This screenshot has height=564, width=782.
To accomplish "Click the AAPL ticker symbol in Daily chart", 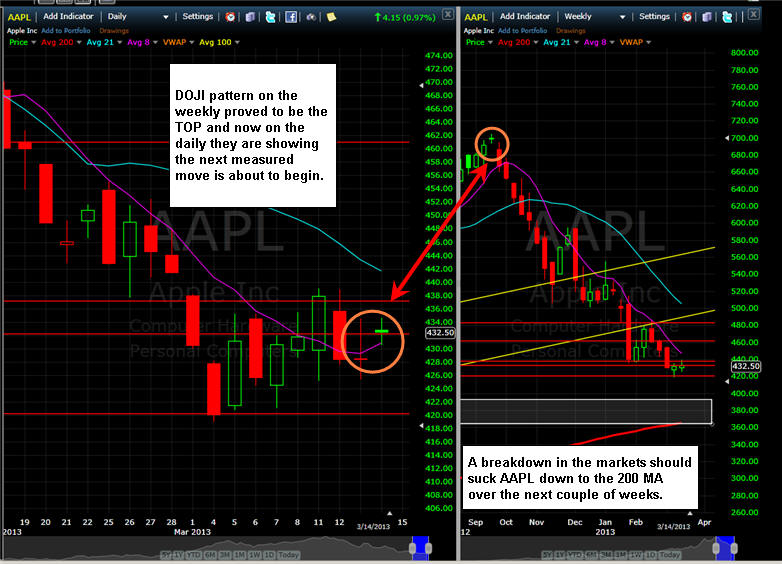I will [x=19, y=17].
